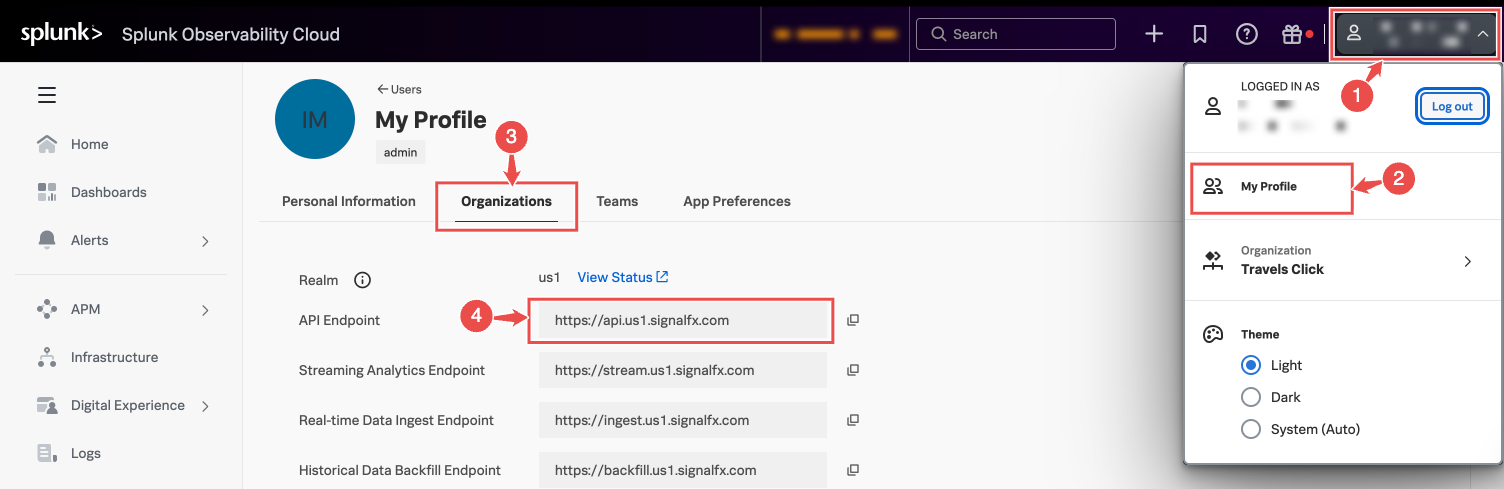Open the plus create menu
Screen dimensions: 1504x489
click(x=1154, y=34)
